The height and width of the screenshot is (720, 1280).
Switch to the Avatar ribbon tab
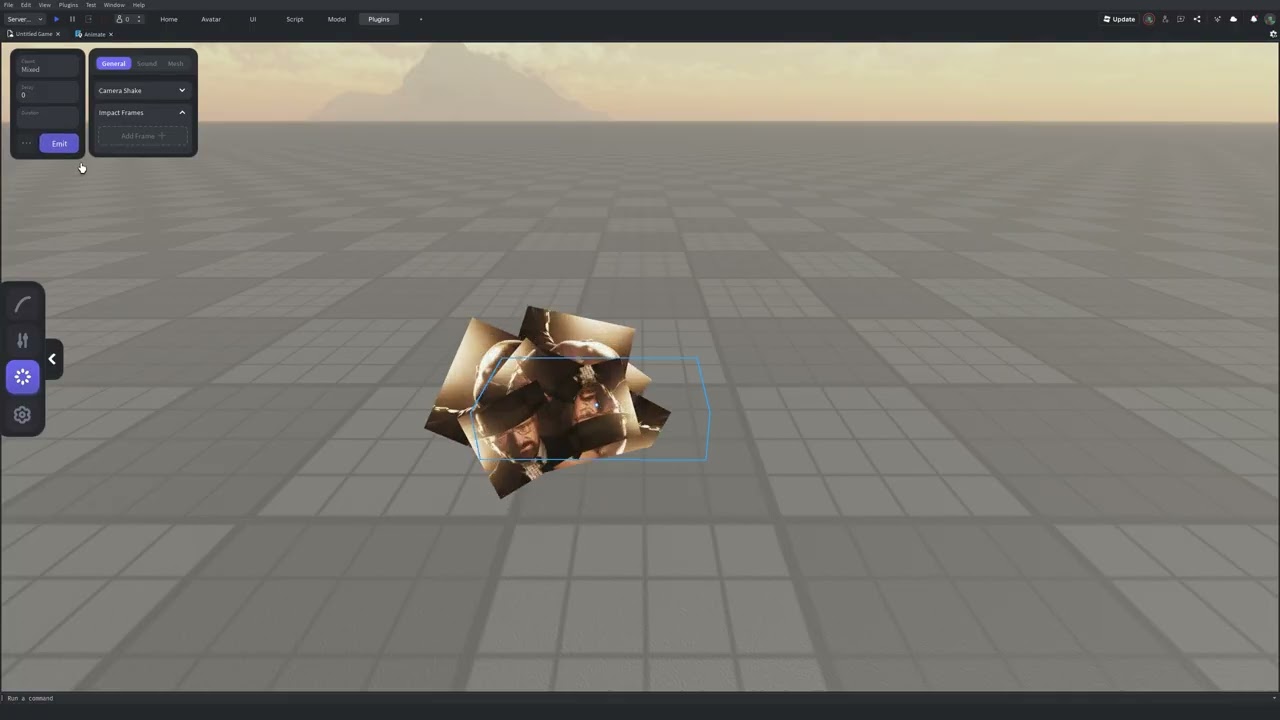(211, 19)
